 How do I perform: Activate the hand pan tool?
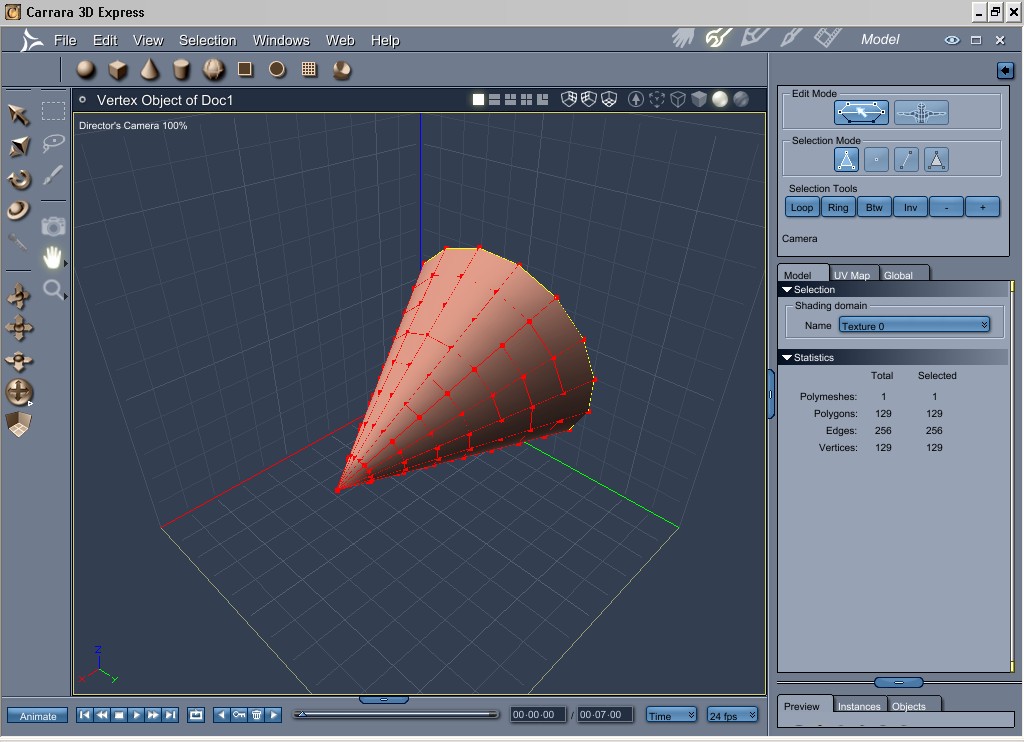(53, 258)
